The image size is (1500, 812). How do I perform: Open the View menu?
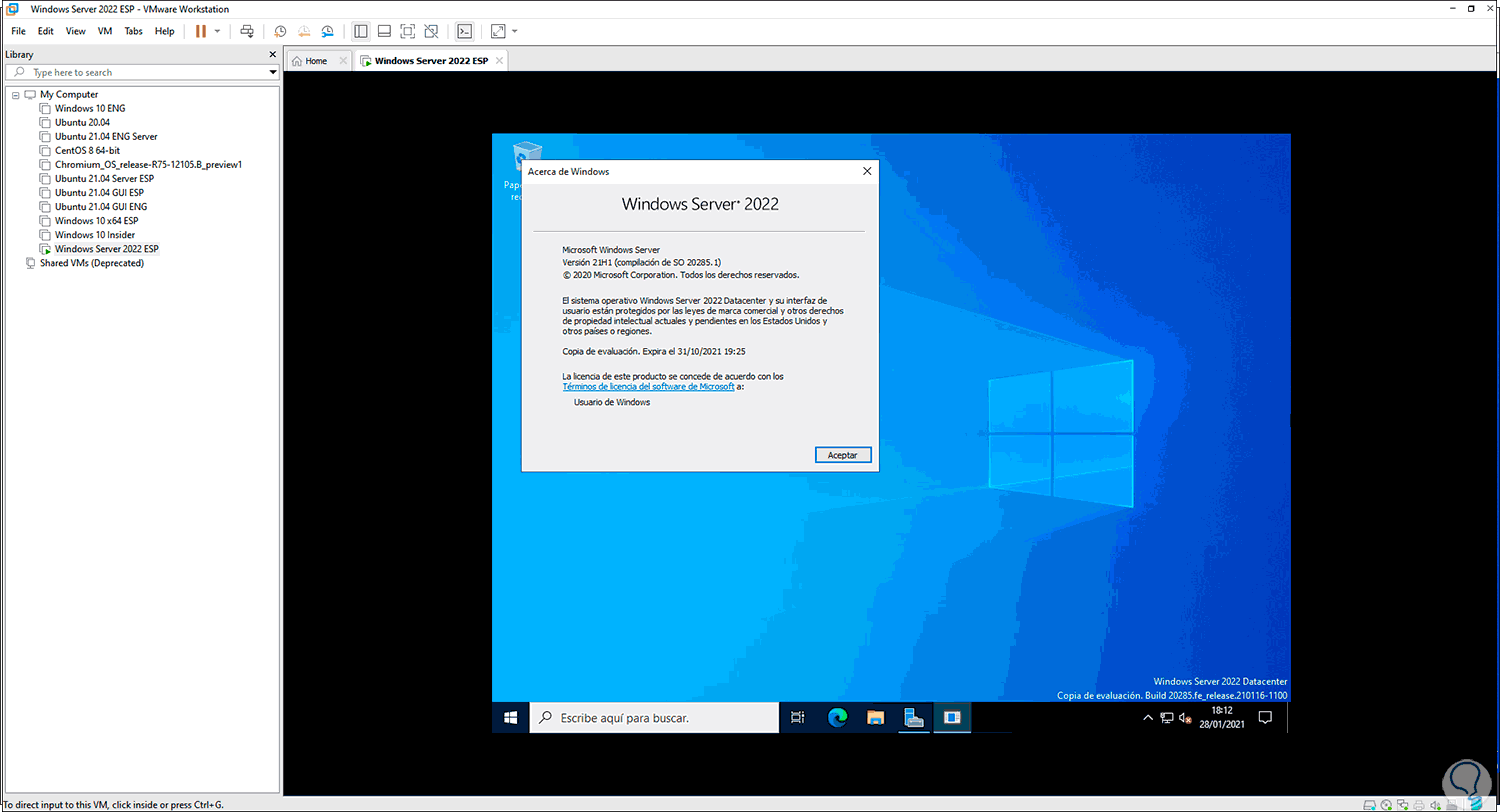tap(76, 31)
